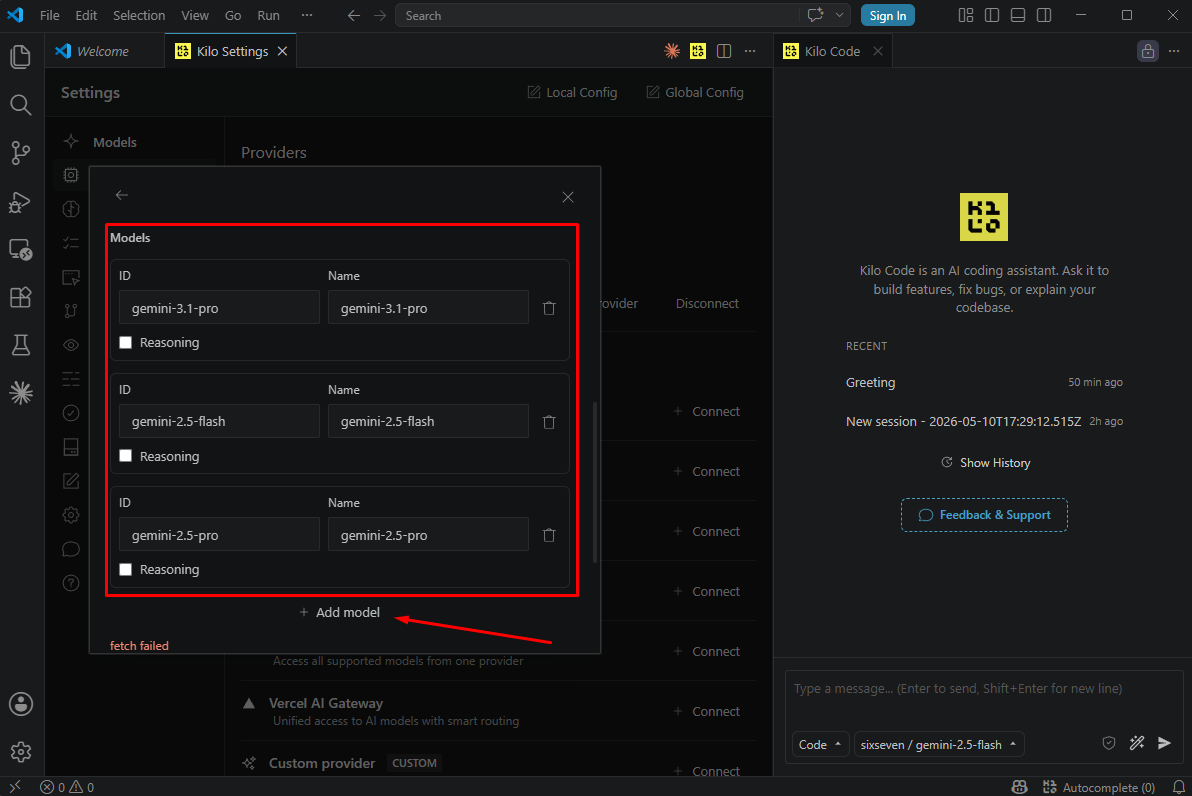Image resolution: width=1192 pixels, height=796 pixels.
Task: Close the provider models dialog
Action: click(568, 197)
